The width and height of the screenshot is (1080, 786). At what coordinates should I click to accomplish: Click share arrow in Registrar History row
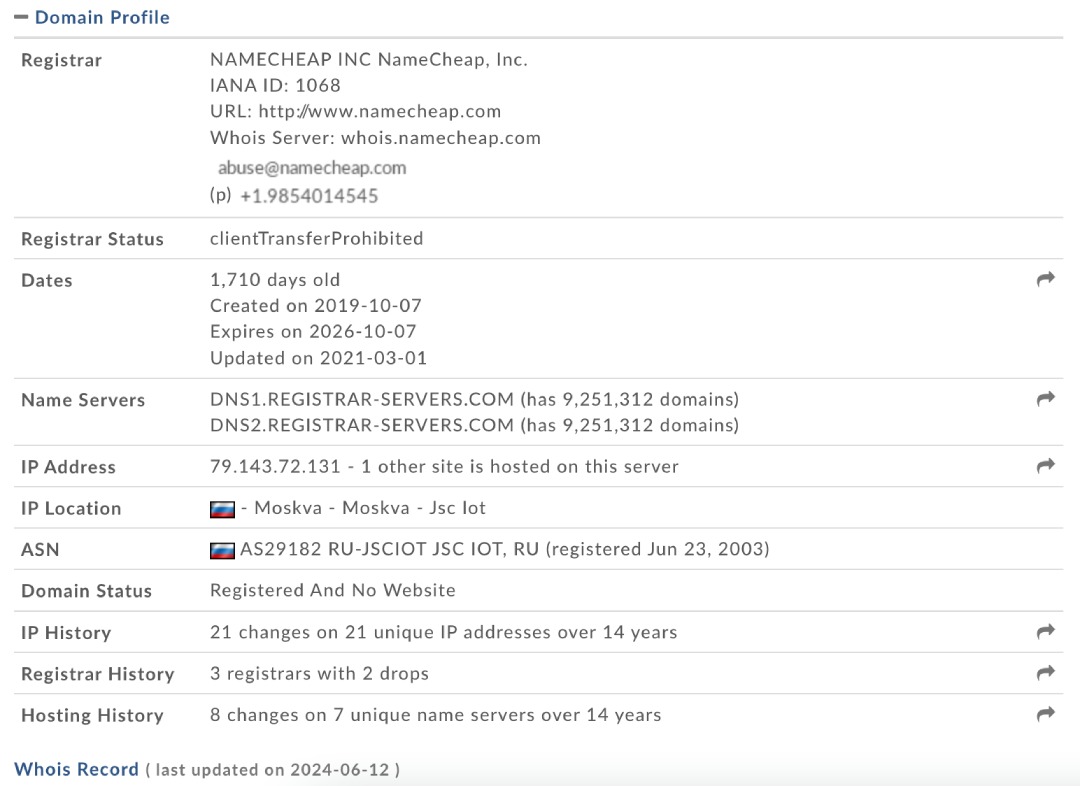(1046, 673)
